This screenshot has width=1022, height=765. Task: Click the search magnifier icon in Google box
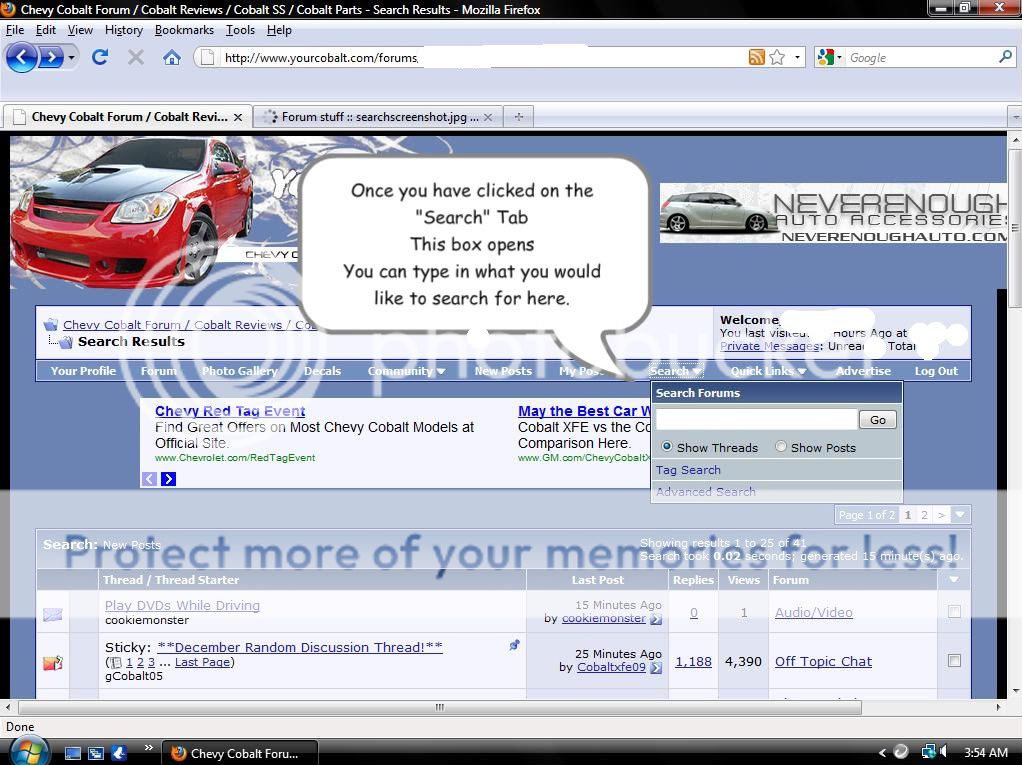pyautogui.click(x=1005, y=57)
